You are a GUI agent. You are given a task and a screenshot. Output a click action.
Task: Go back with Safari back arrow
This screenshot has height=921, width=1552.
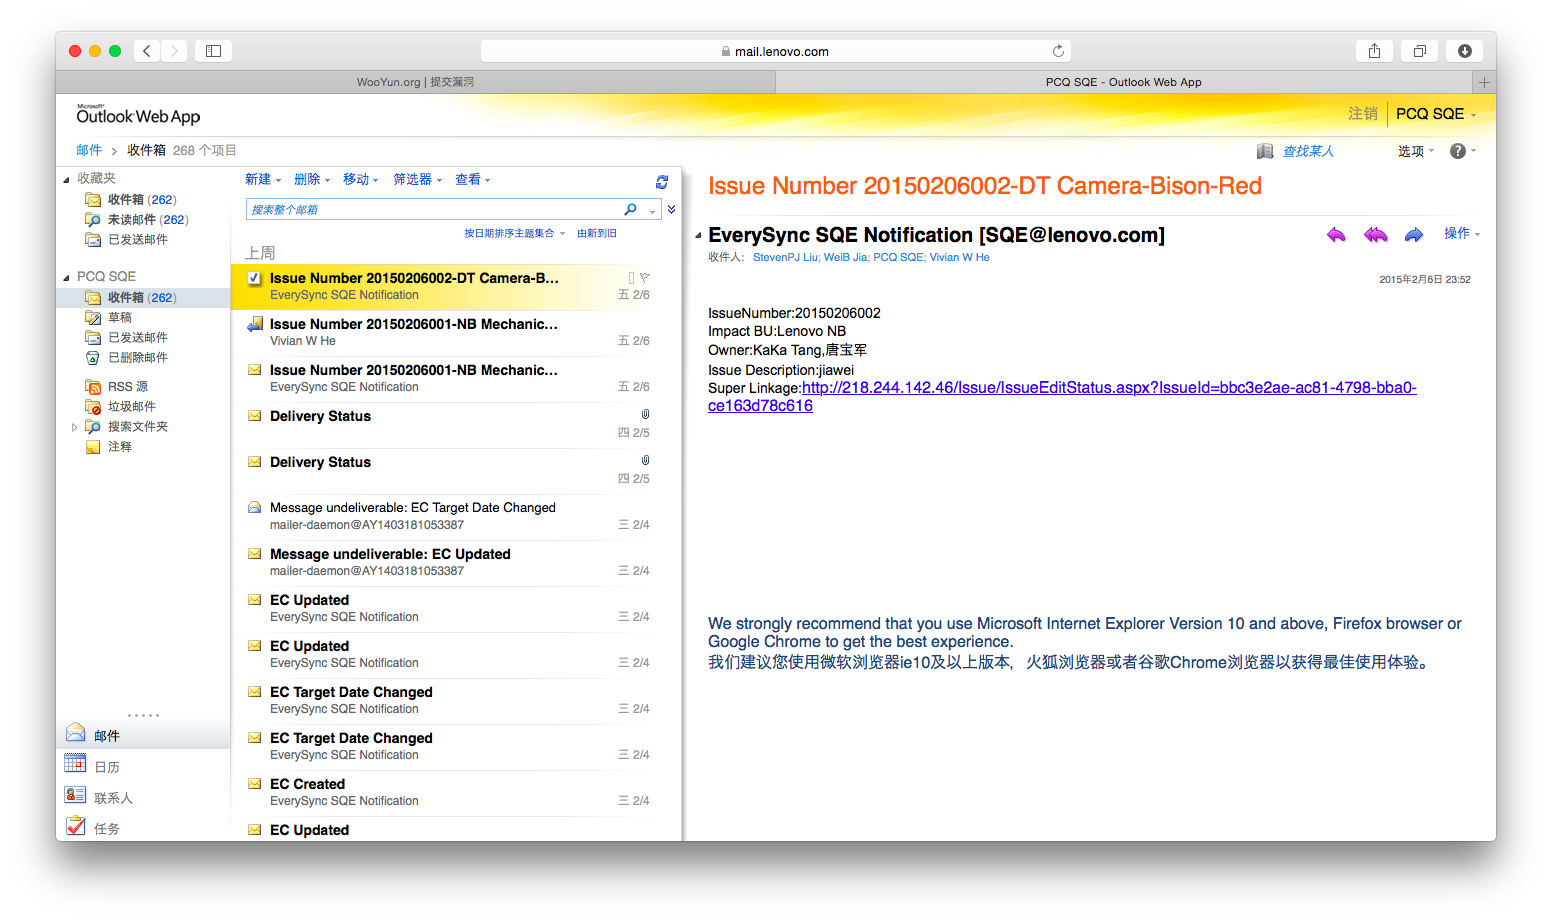tap(147, 51)
